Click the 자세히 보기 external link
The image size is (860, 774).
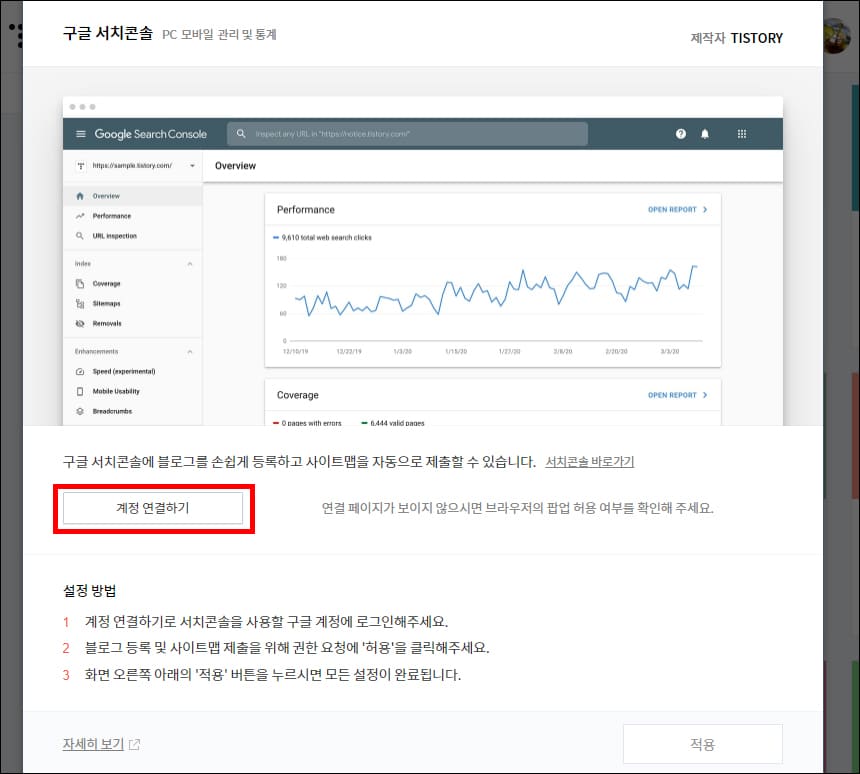[x=93, y=743]
